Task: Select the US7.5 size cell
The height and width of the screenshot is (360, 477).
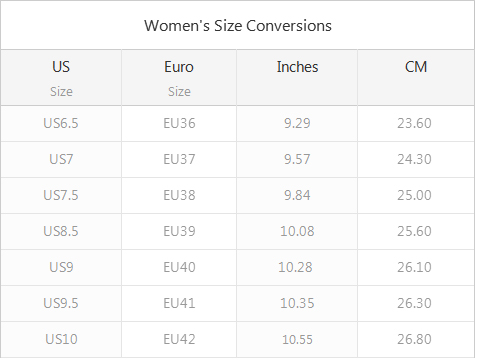Action: pos(61,195)
